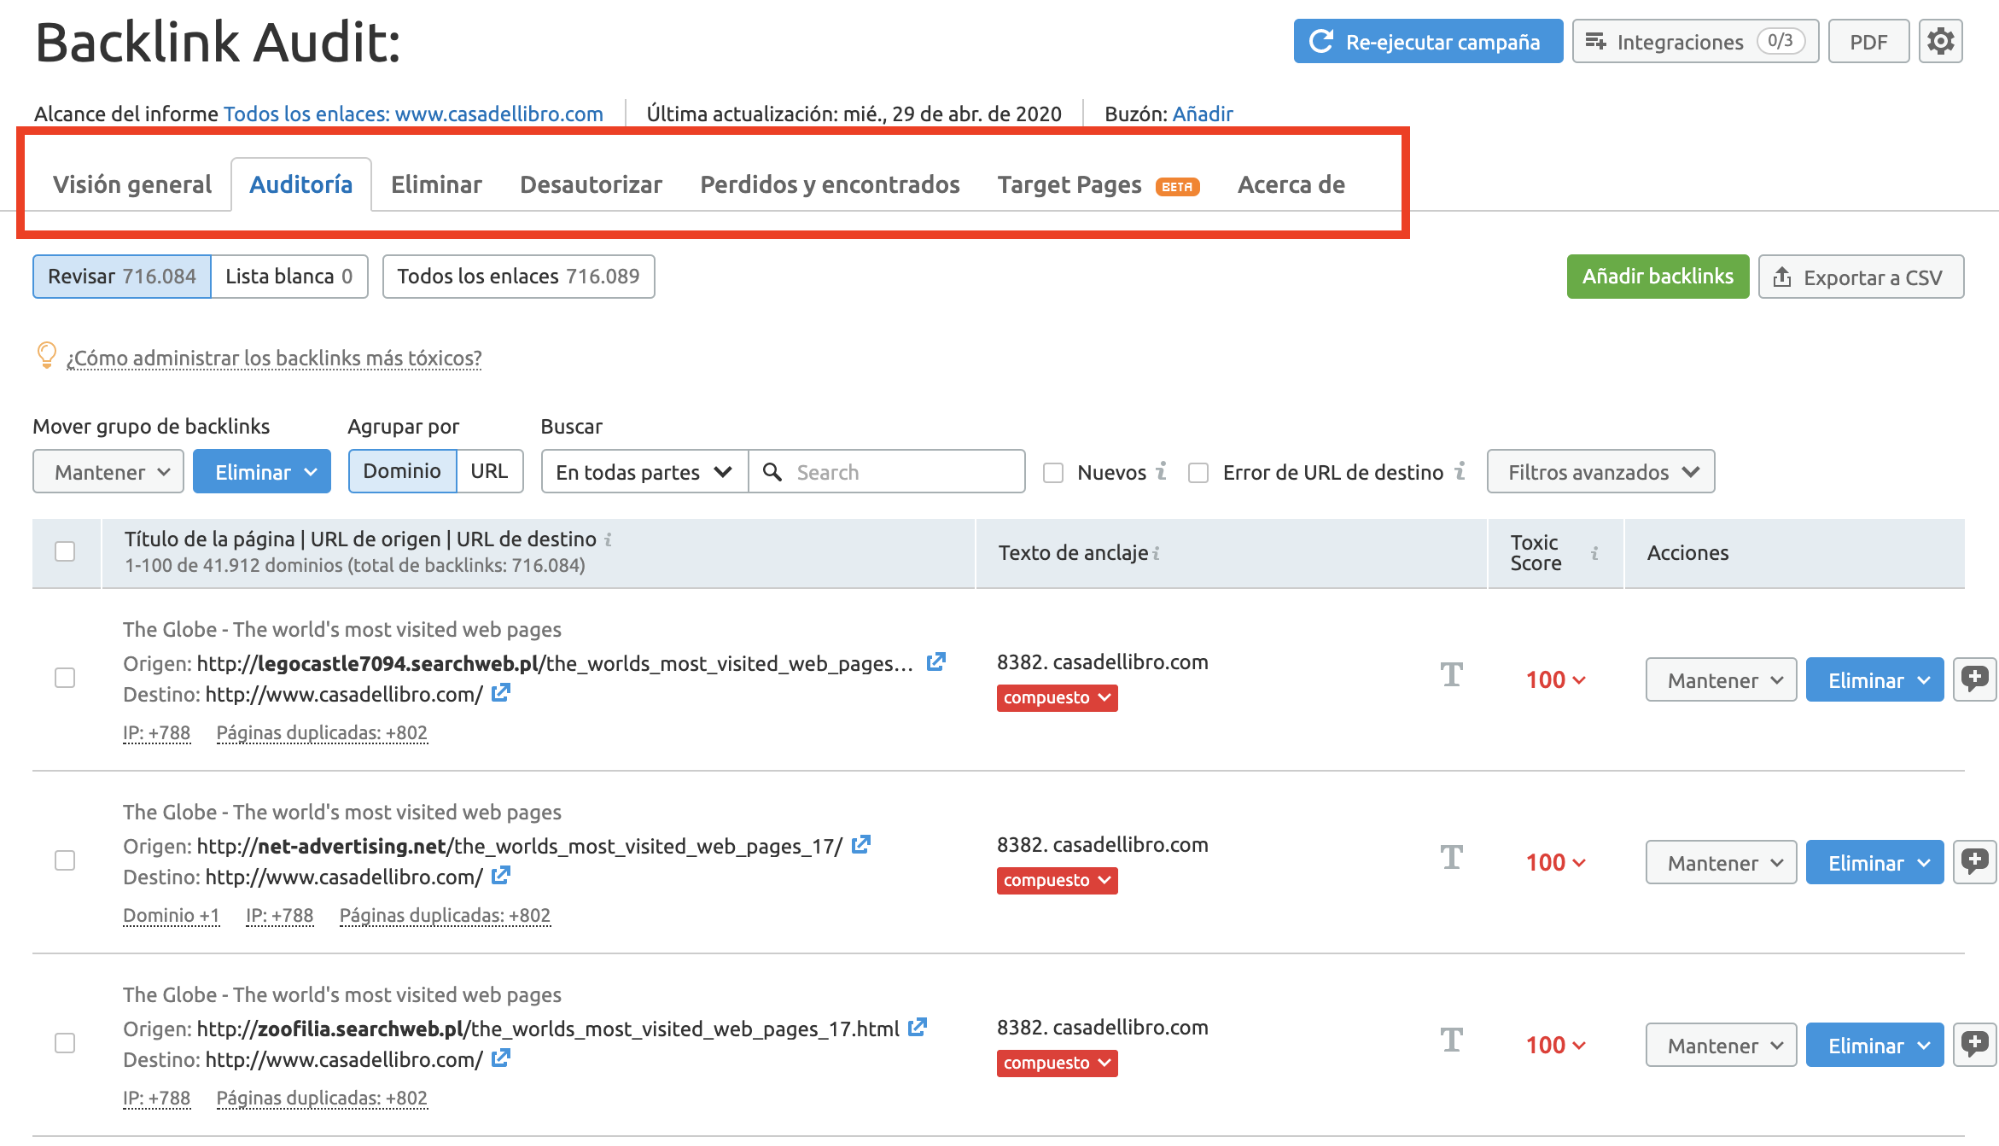The height and width of the screenshot is (1146, 1999).
Task: Click Re-ejecutar campaña button
Action: pos(1427,42)
